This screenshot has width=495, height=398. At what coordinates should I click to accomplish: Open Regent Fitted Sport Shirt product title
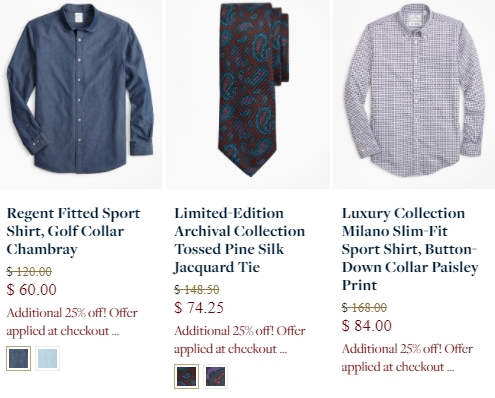73,231
